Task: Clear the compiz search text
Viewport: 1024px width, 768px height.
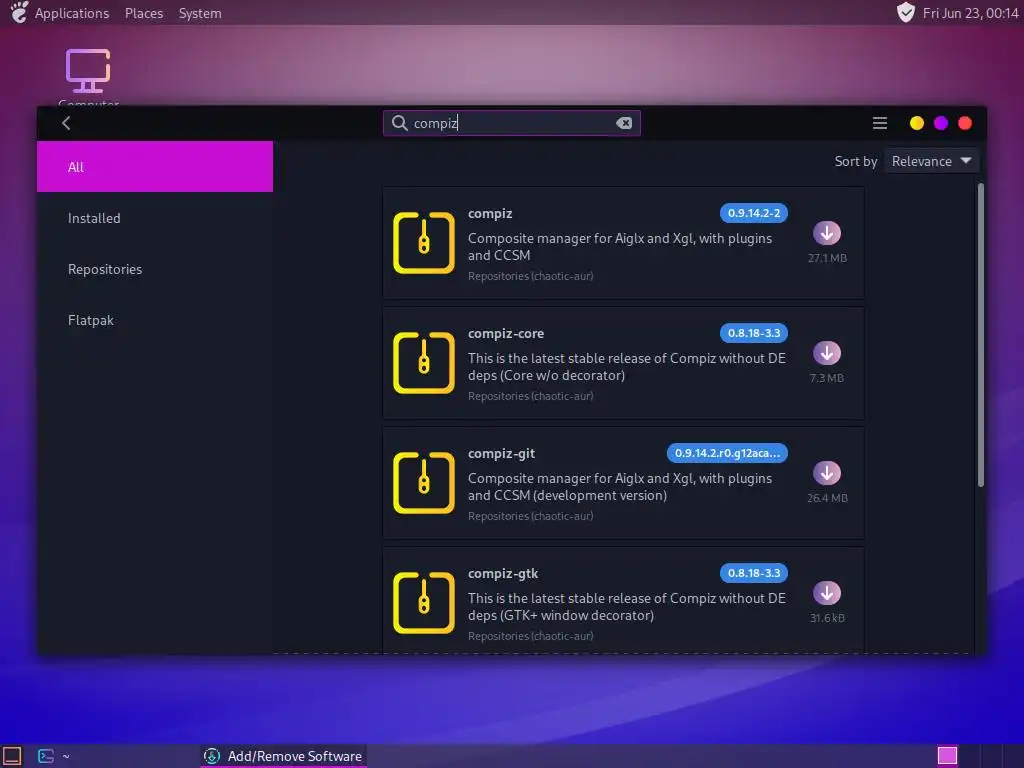Action: point(624,123)
